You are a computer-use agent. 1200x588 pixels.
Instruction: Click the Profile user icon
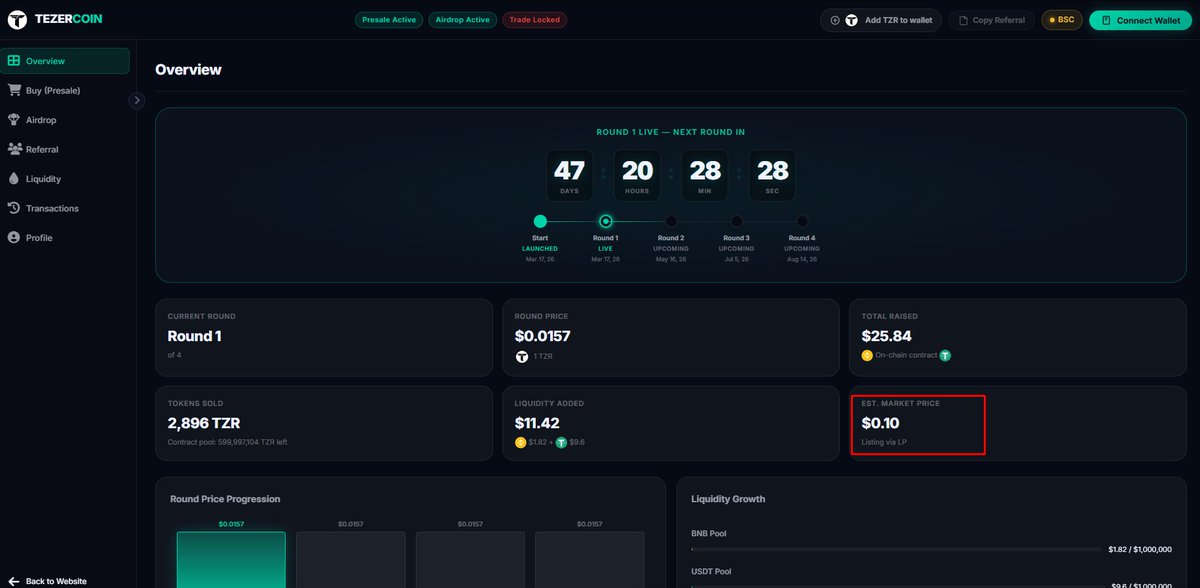pos(14,238)
